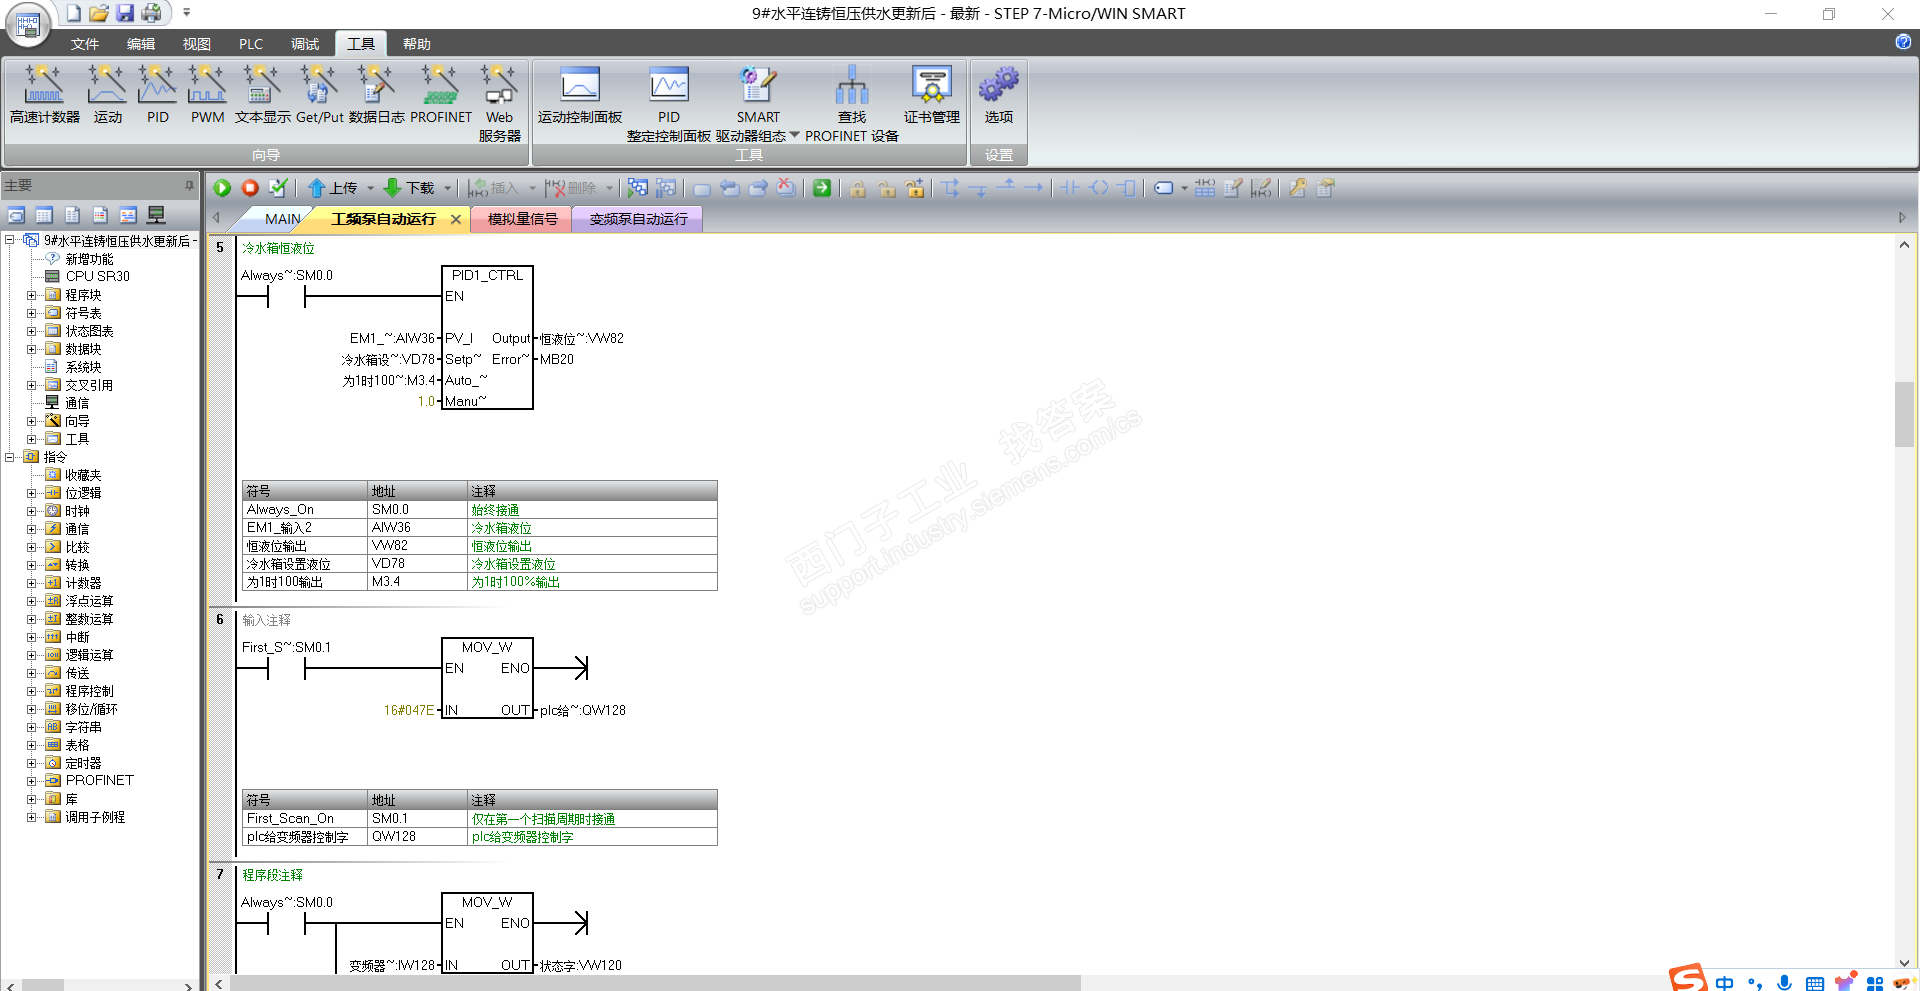Screen dimensions: 1920x991
Task: Start the PWM wizard
Action: pos(207,95)
